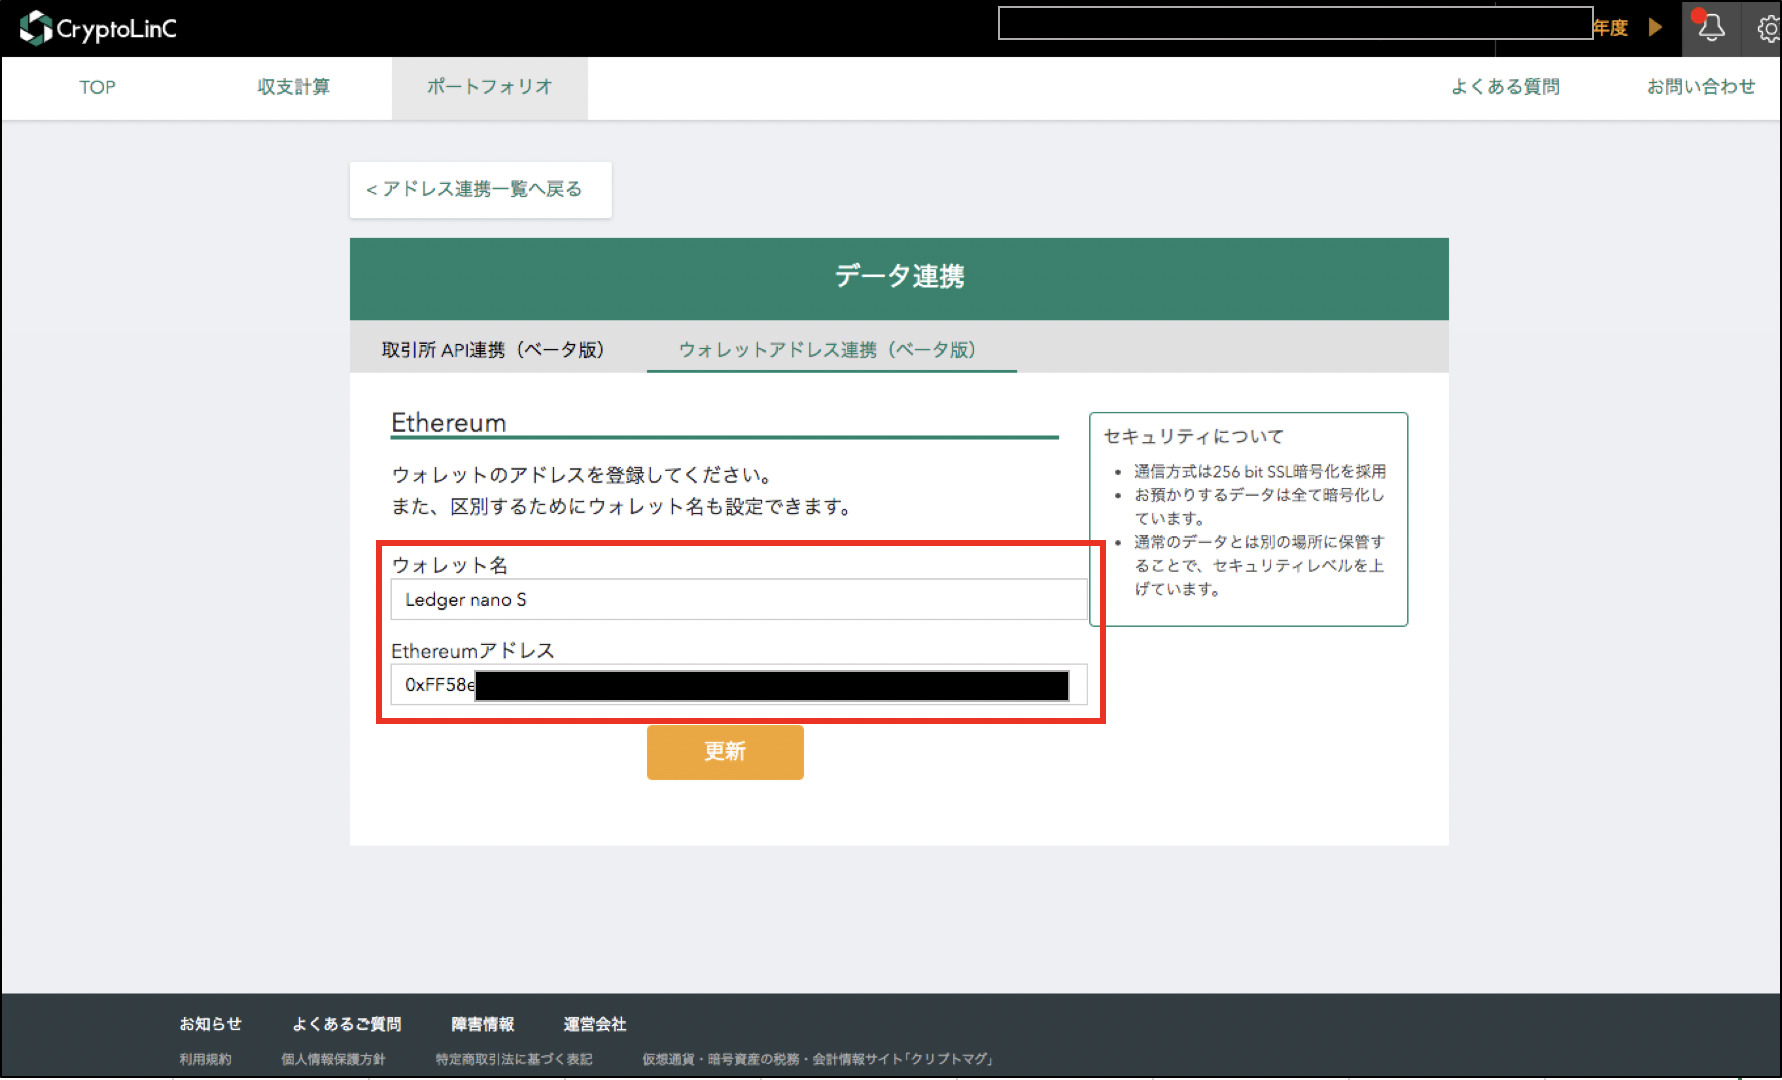Select the ウォレットアドレス連携 tab
1782x1080 pixels.
[828, 349]
